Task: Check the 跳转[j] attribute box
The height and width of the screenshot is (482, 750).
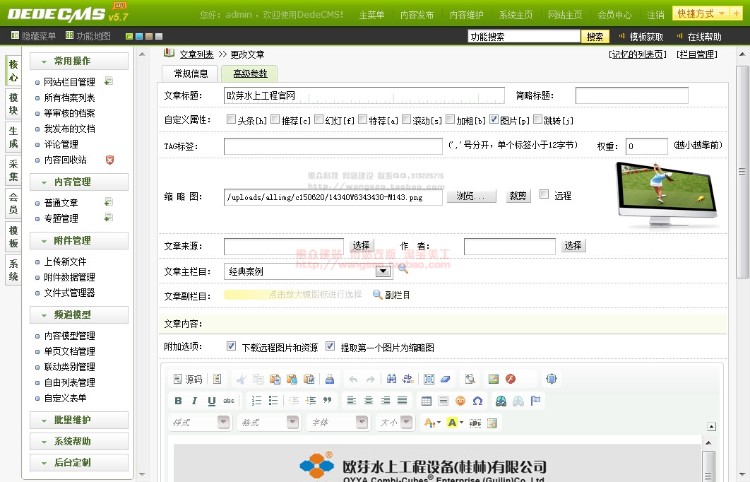Action: click(538, 119)
